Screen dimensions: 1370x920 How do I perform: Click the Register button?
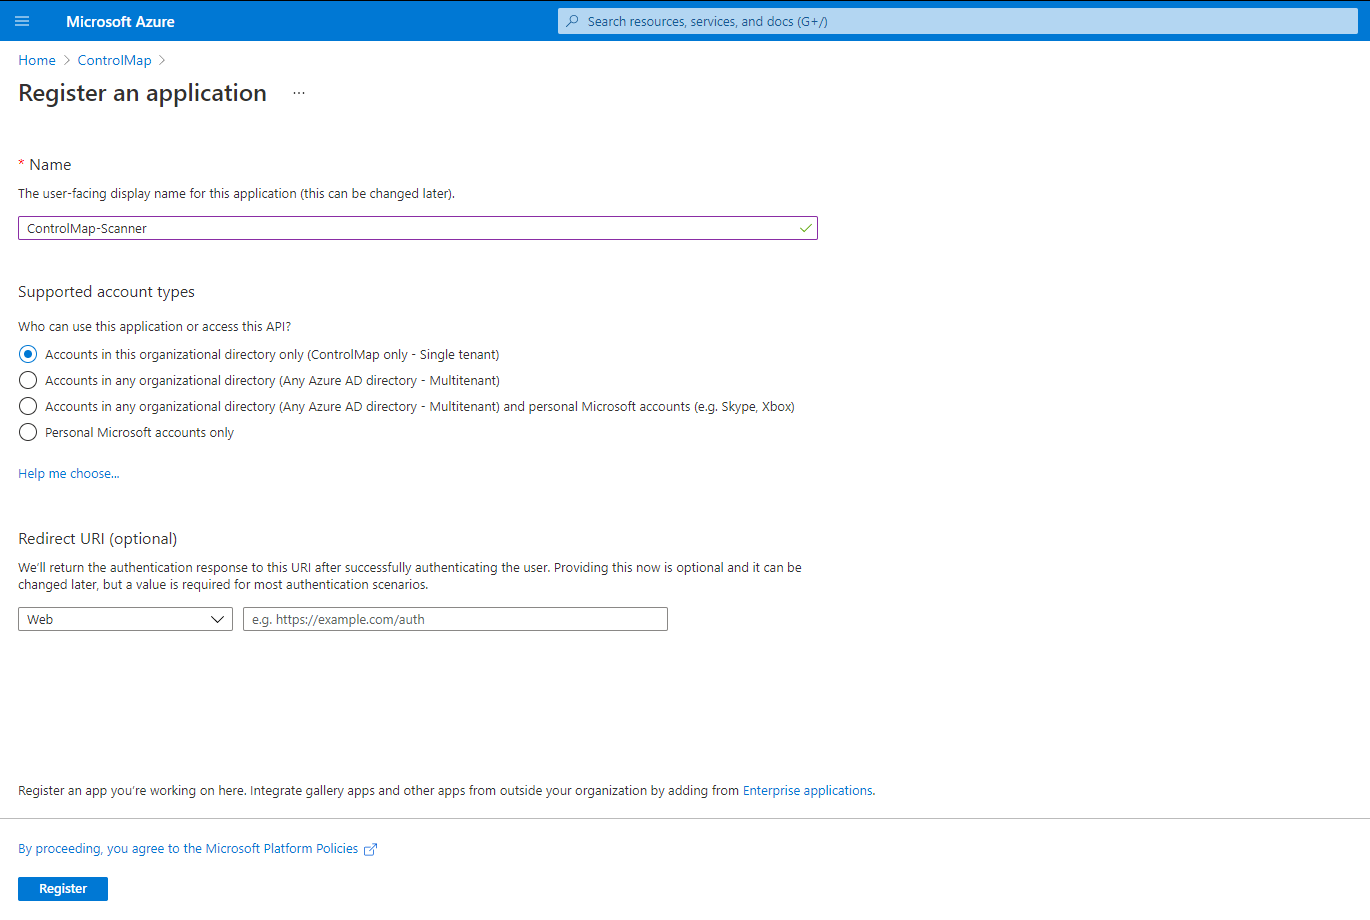click(x=63, y=888)
